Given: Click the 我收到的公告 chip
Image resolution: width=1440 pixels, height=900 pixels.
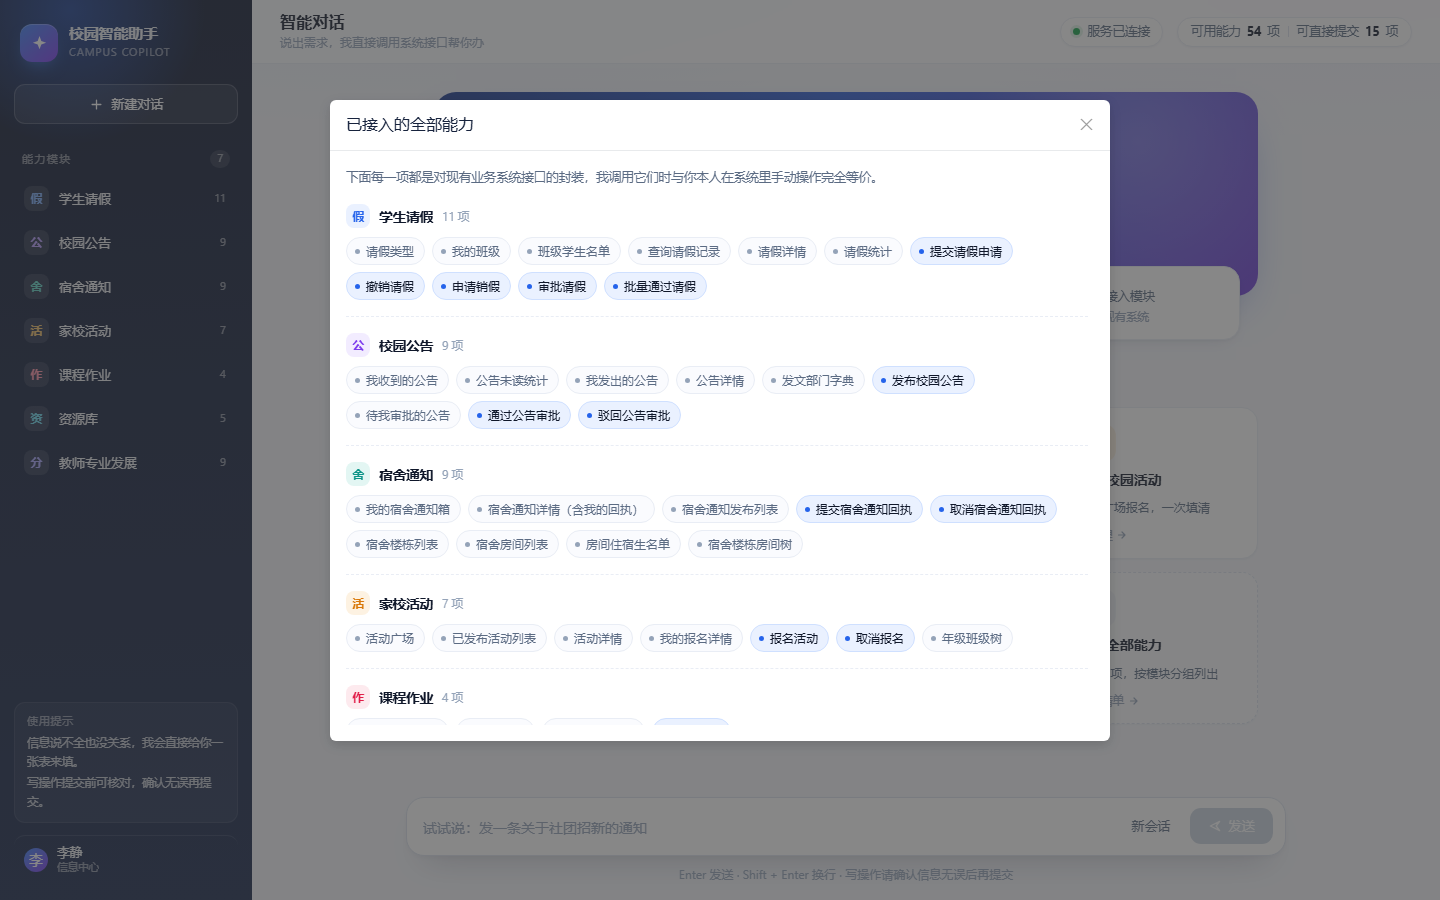Looking at the screenshot, I should click(398, 381).
